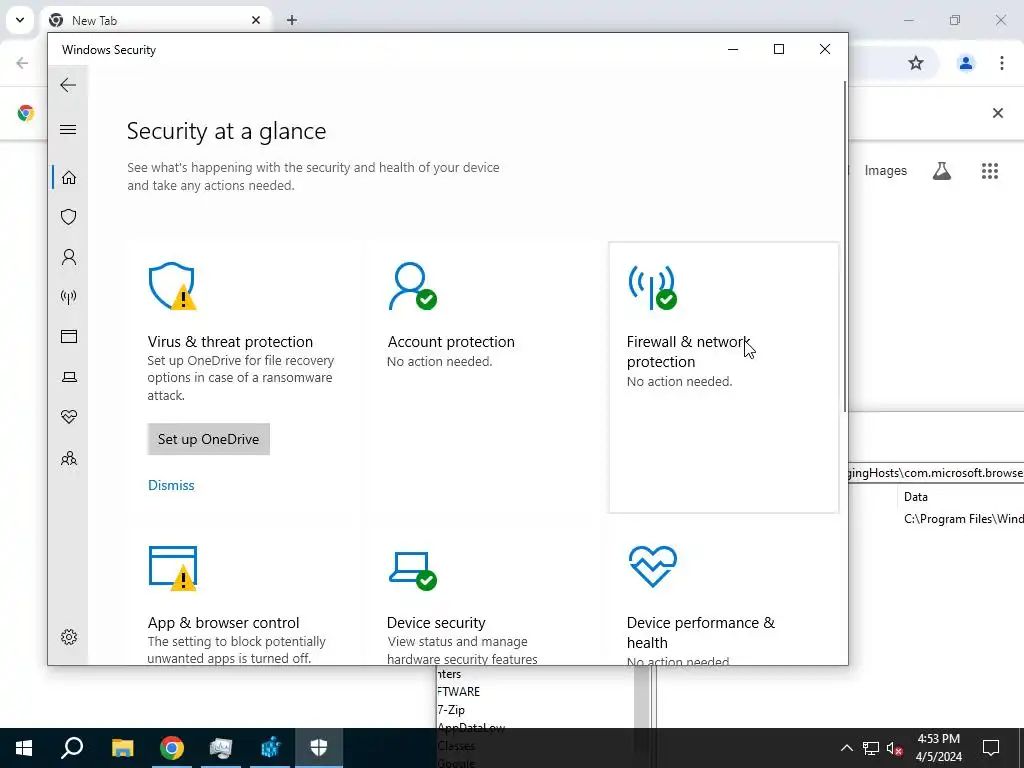This screenshot has height=768, width=1024.
Task: Open App & browser control heading
Action: pos(223,622)
